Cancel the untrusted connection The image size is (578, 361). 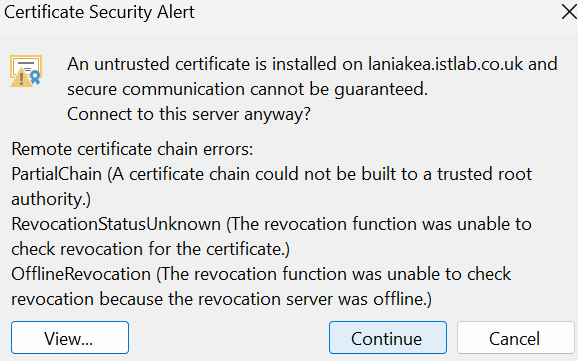click(x=516, y=338)
